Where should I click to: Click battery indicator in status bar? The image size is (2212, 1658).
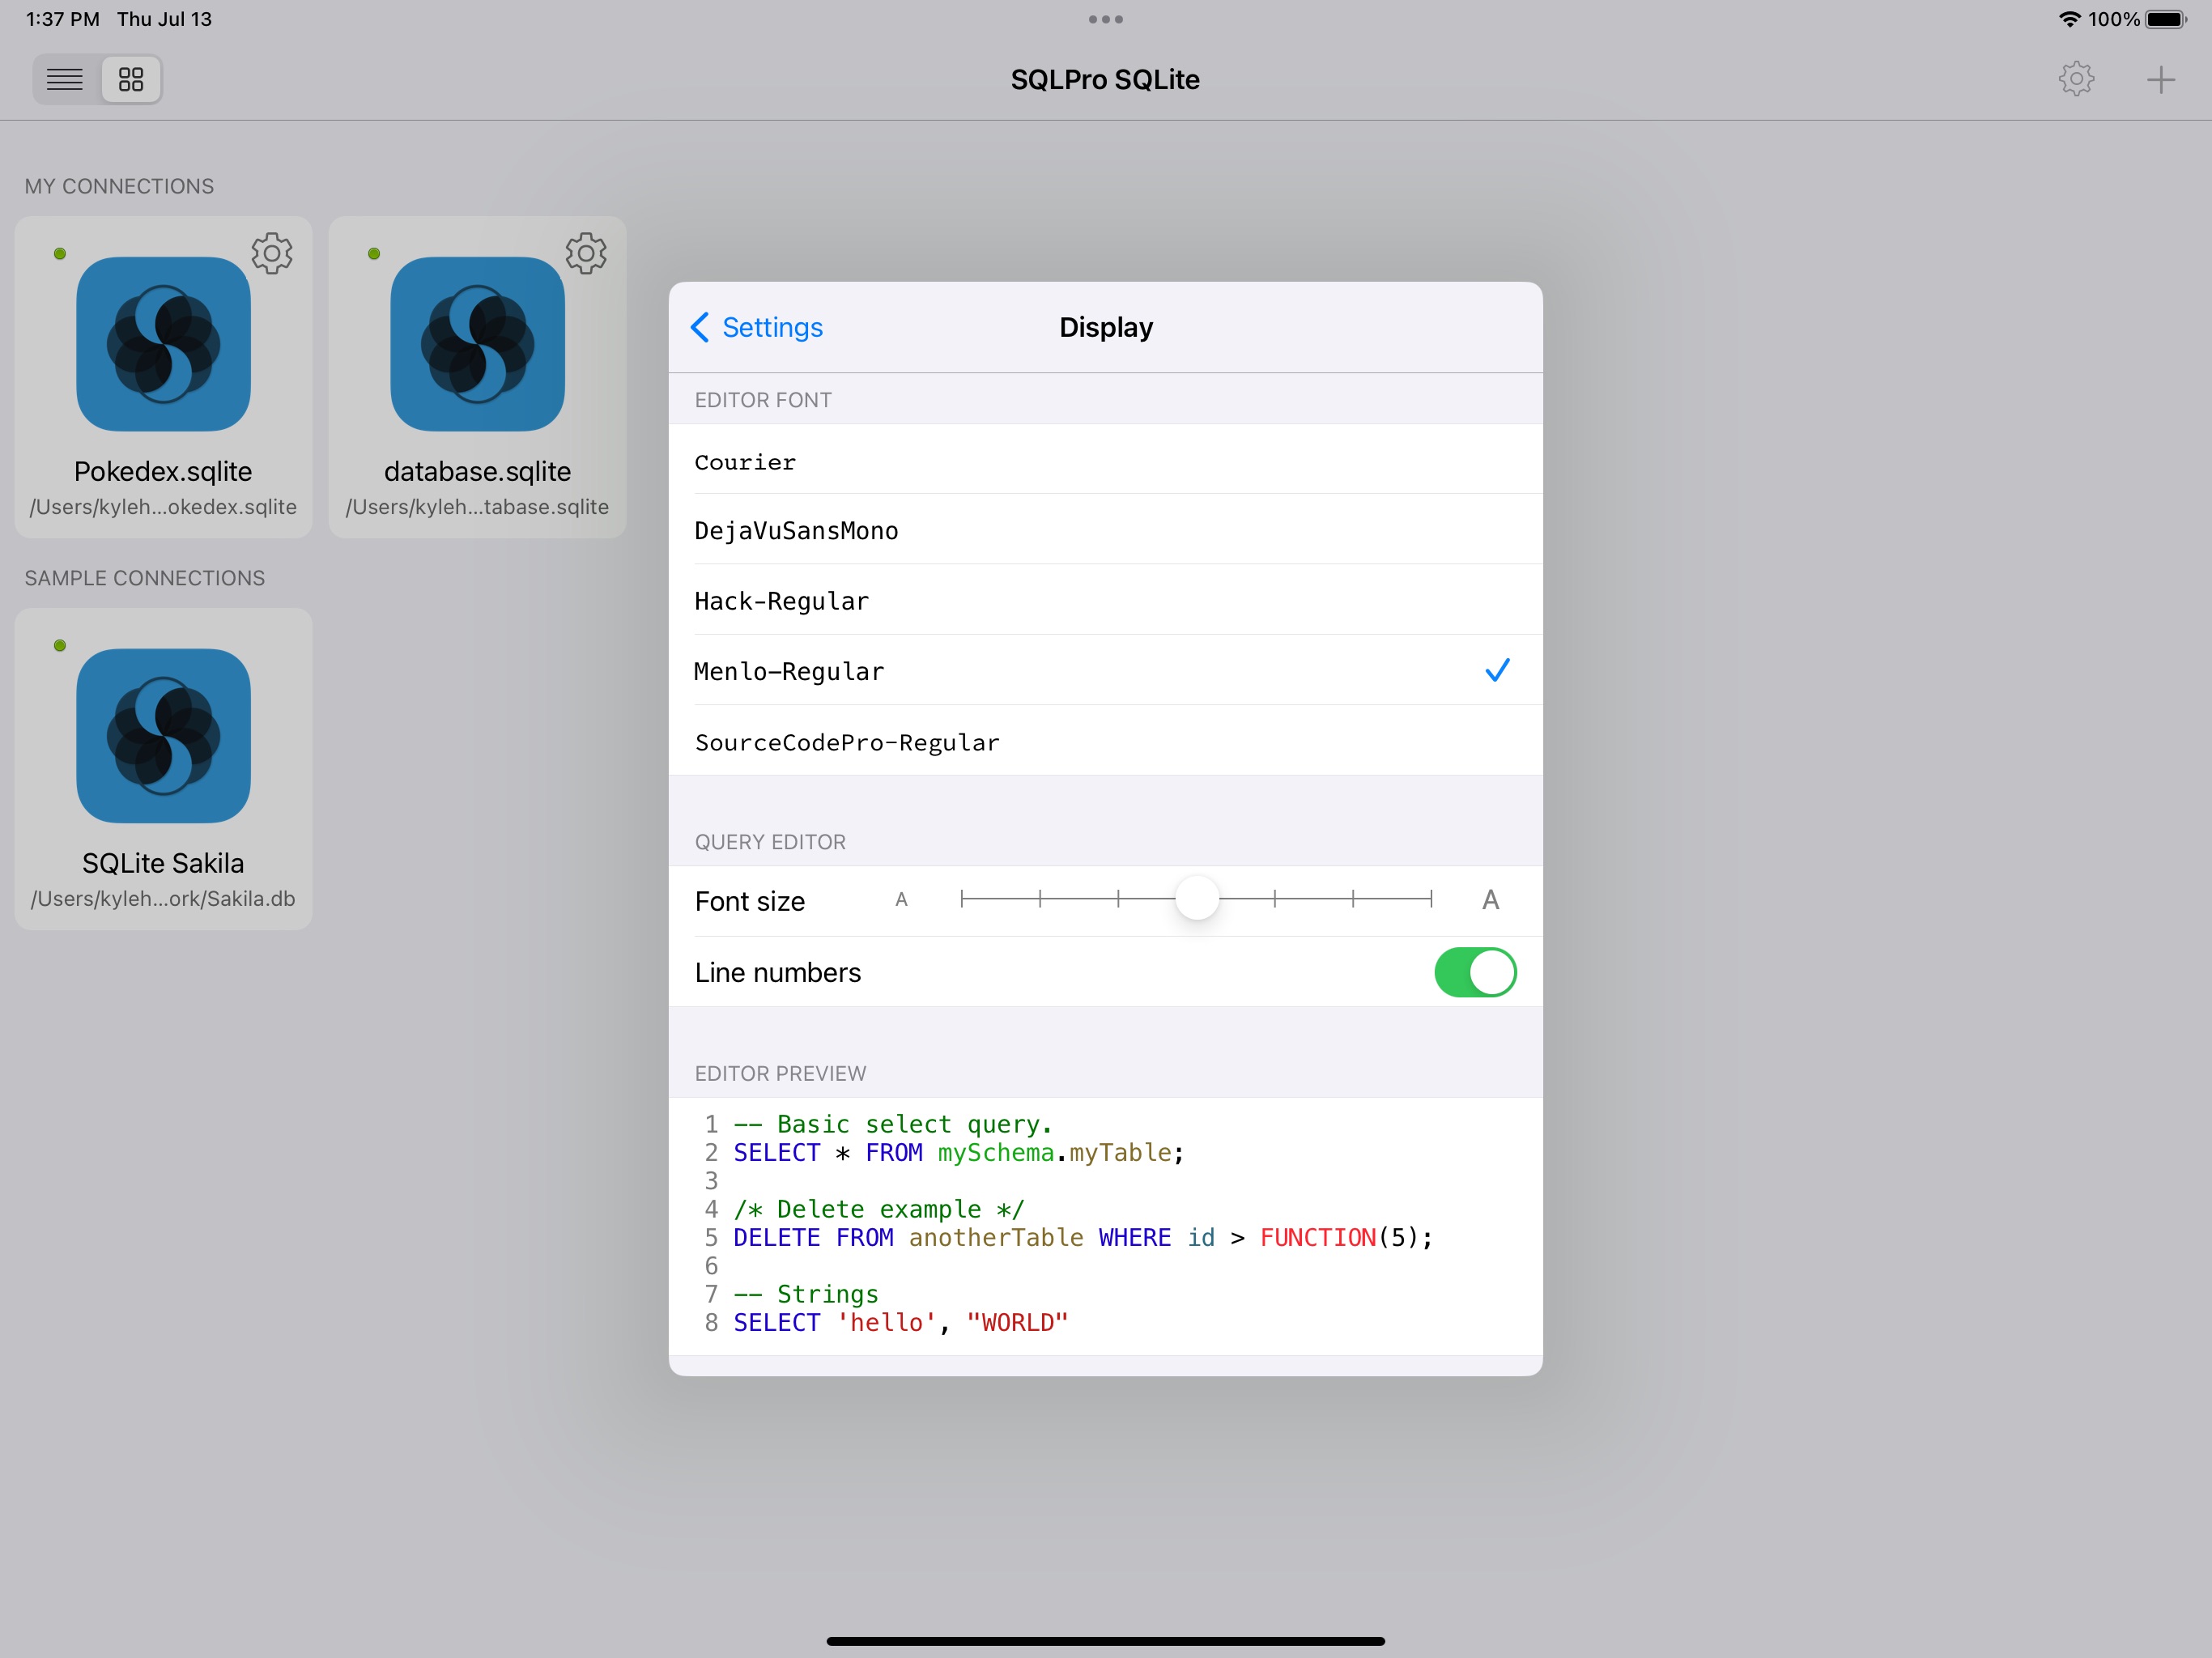click(x=2166, y=19)
